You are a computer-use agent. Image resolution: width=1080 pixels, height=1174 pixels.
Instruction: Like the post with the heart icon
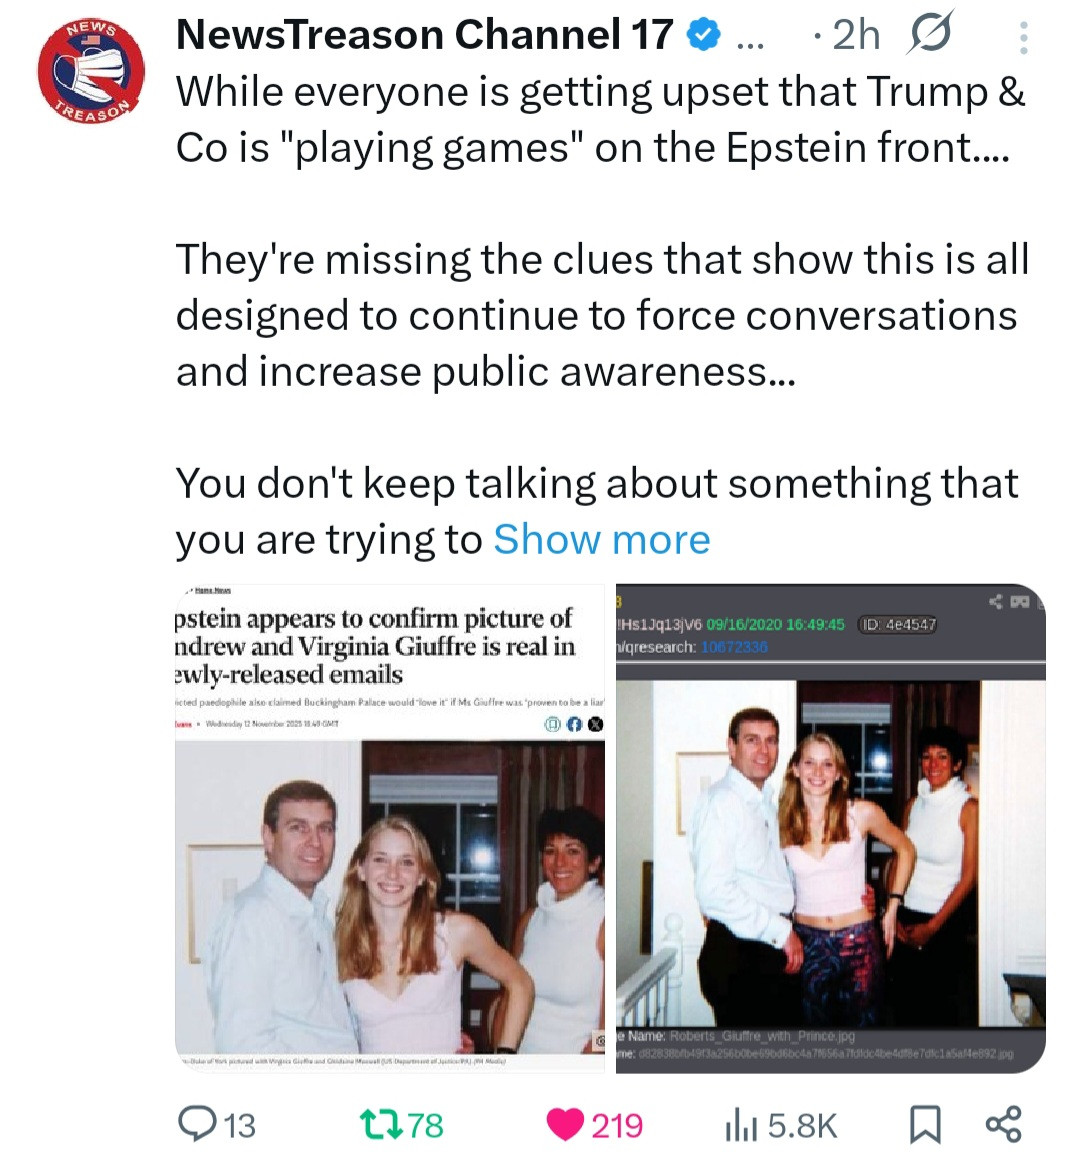(x=566, y=1124)
